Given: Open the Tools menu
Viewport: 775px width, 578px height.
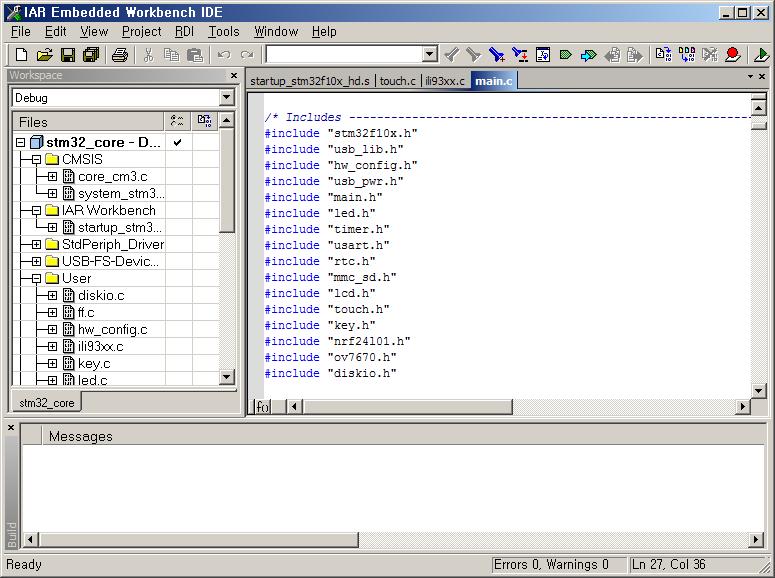Looking at the screenshot, I should point(223,32).
